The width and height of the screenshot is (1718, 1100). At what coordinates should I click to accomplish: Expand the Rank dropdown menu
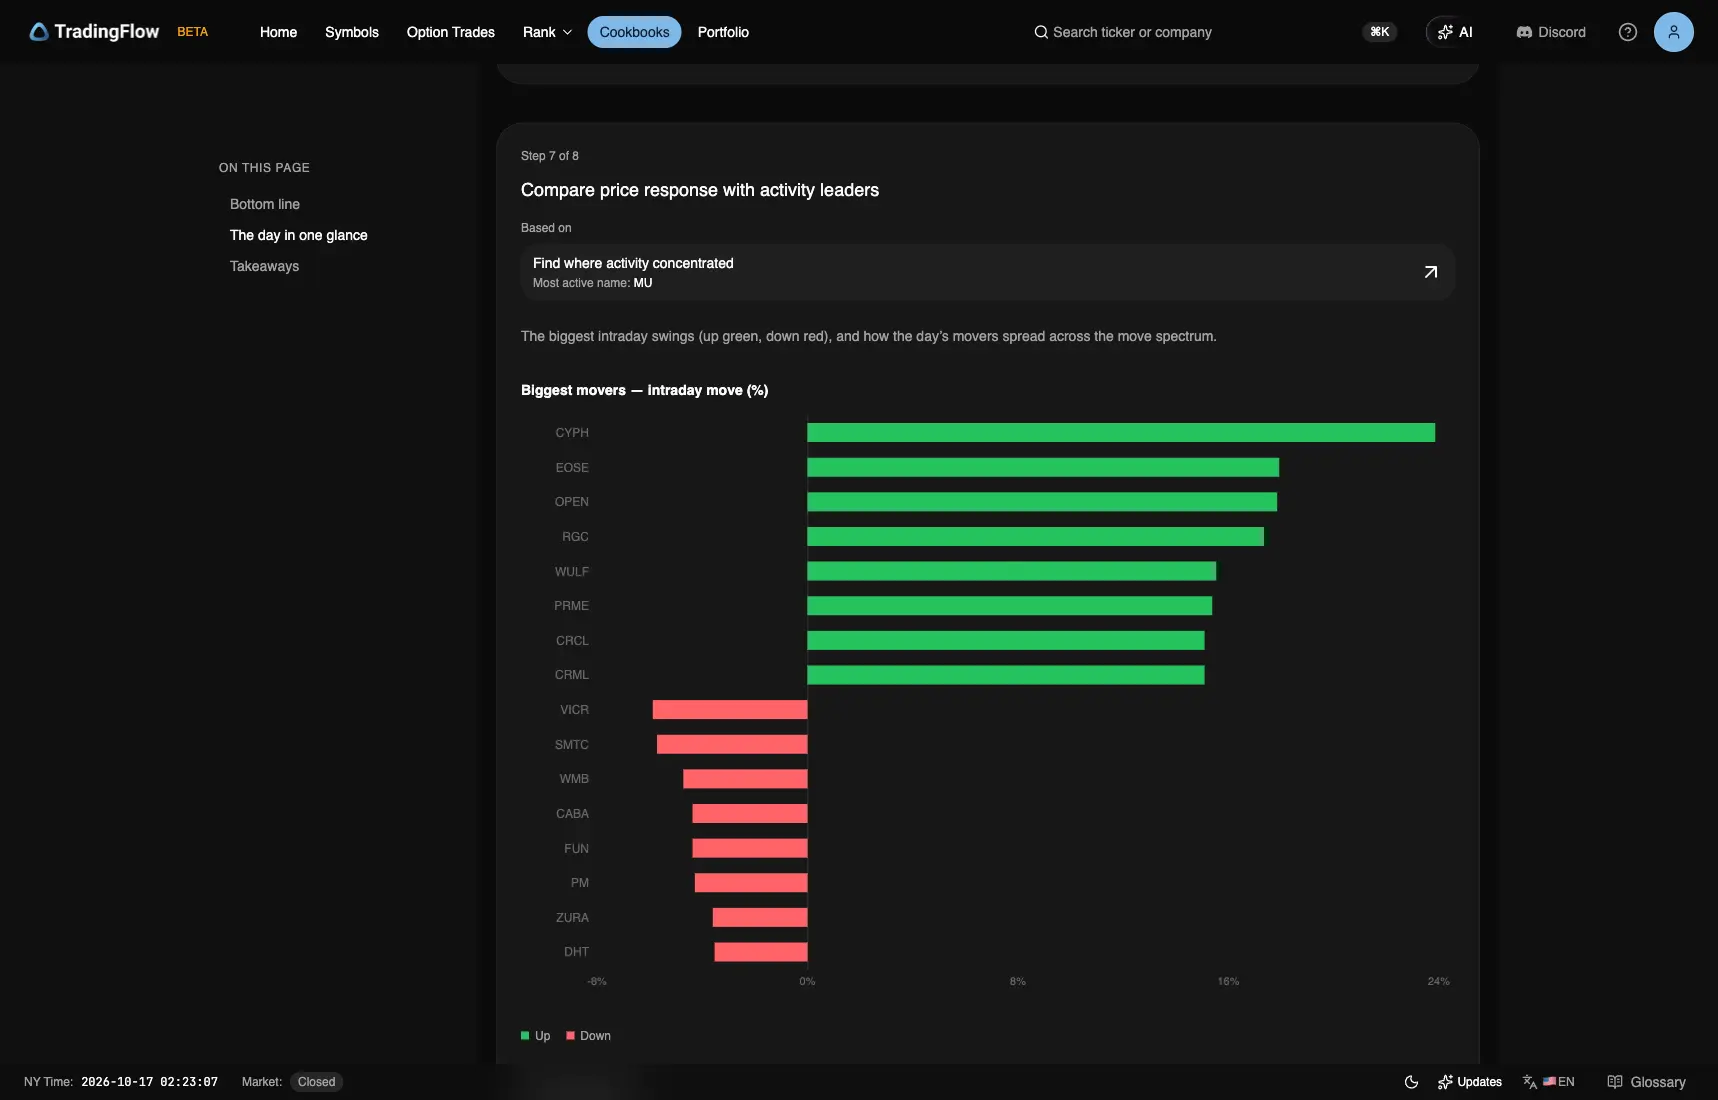[548, 32]
